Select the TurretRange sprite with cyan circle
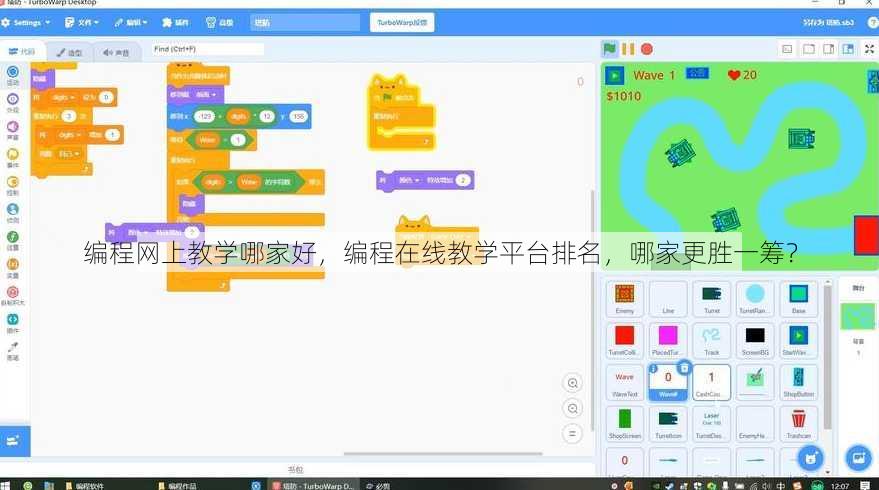The height and width of the screenshot is (490, 879). (x=755, y=299)
